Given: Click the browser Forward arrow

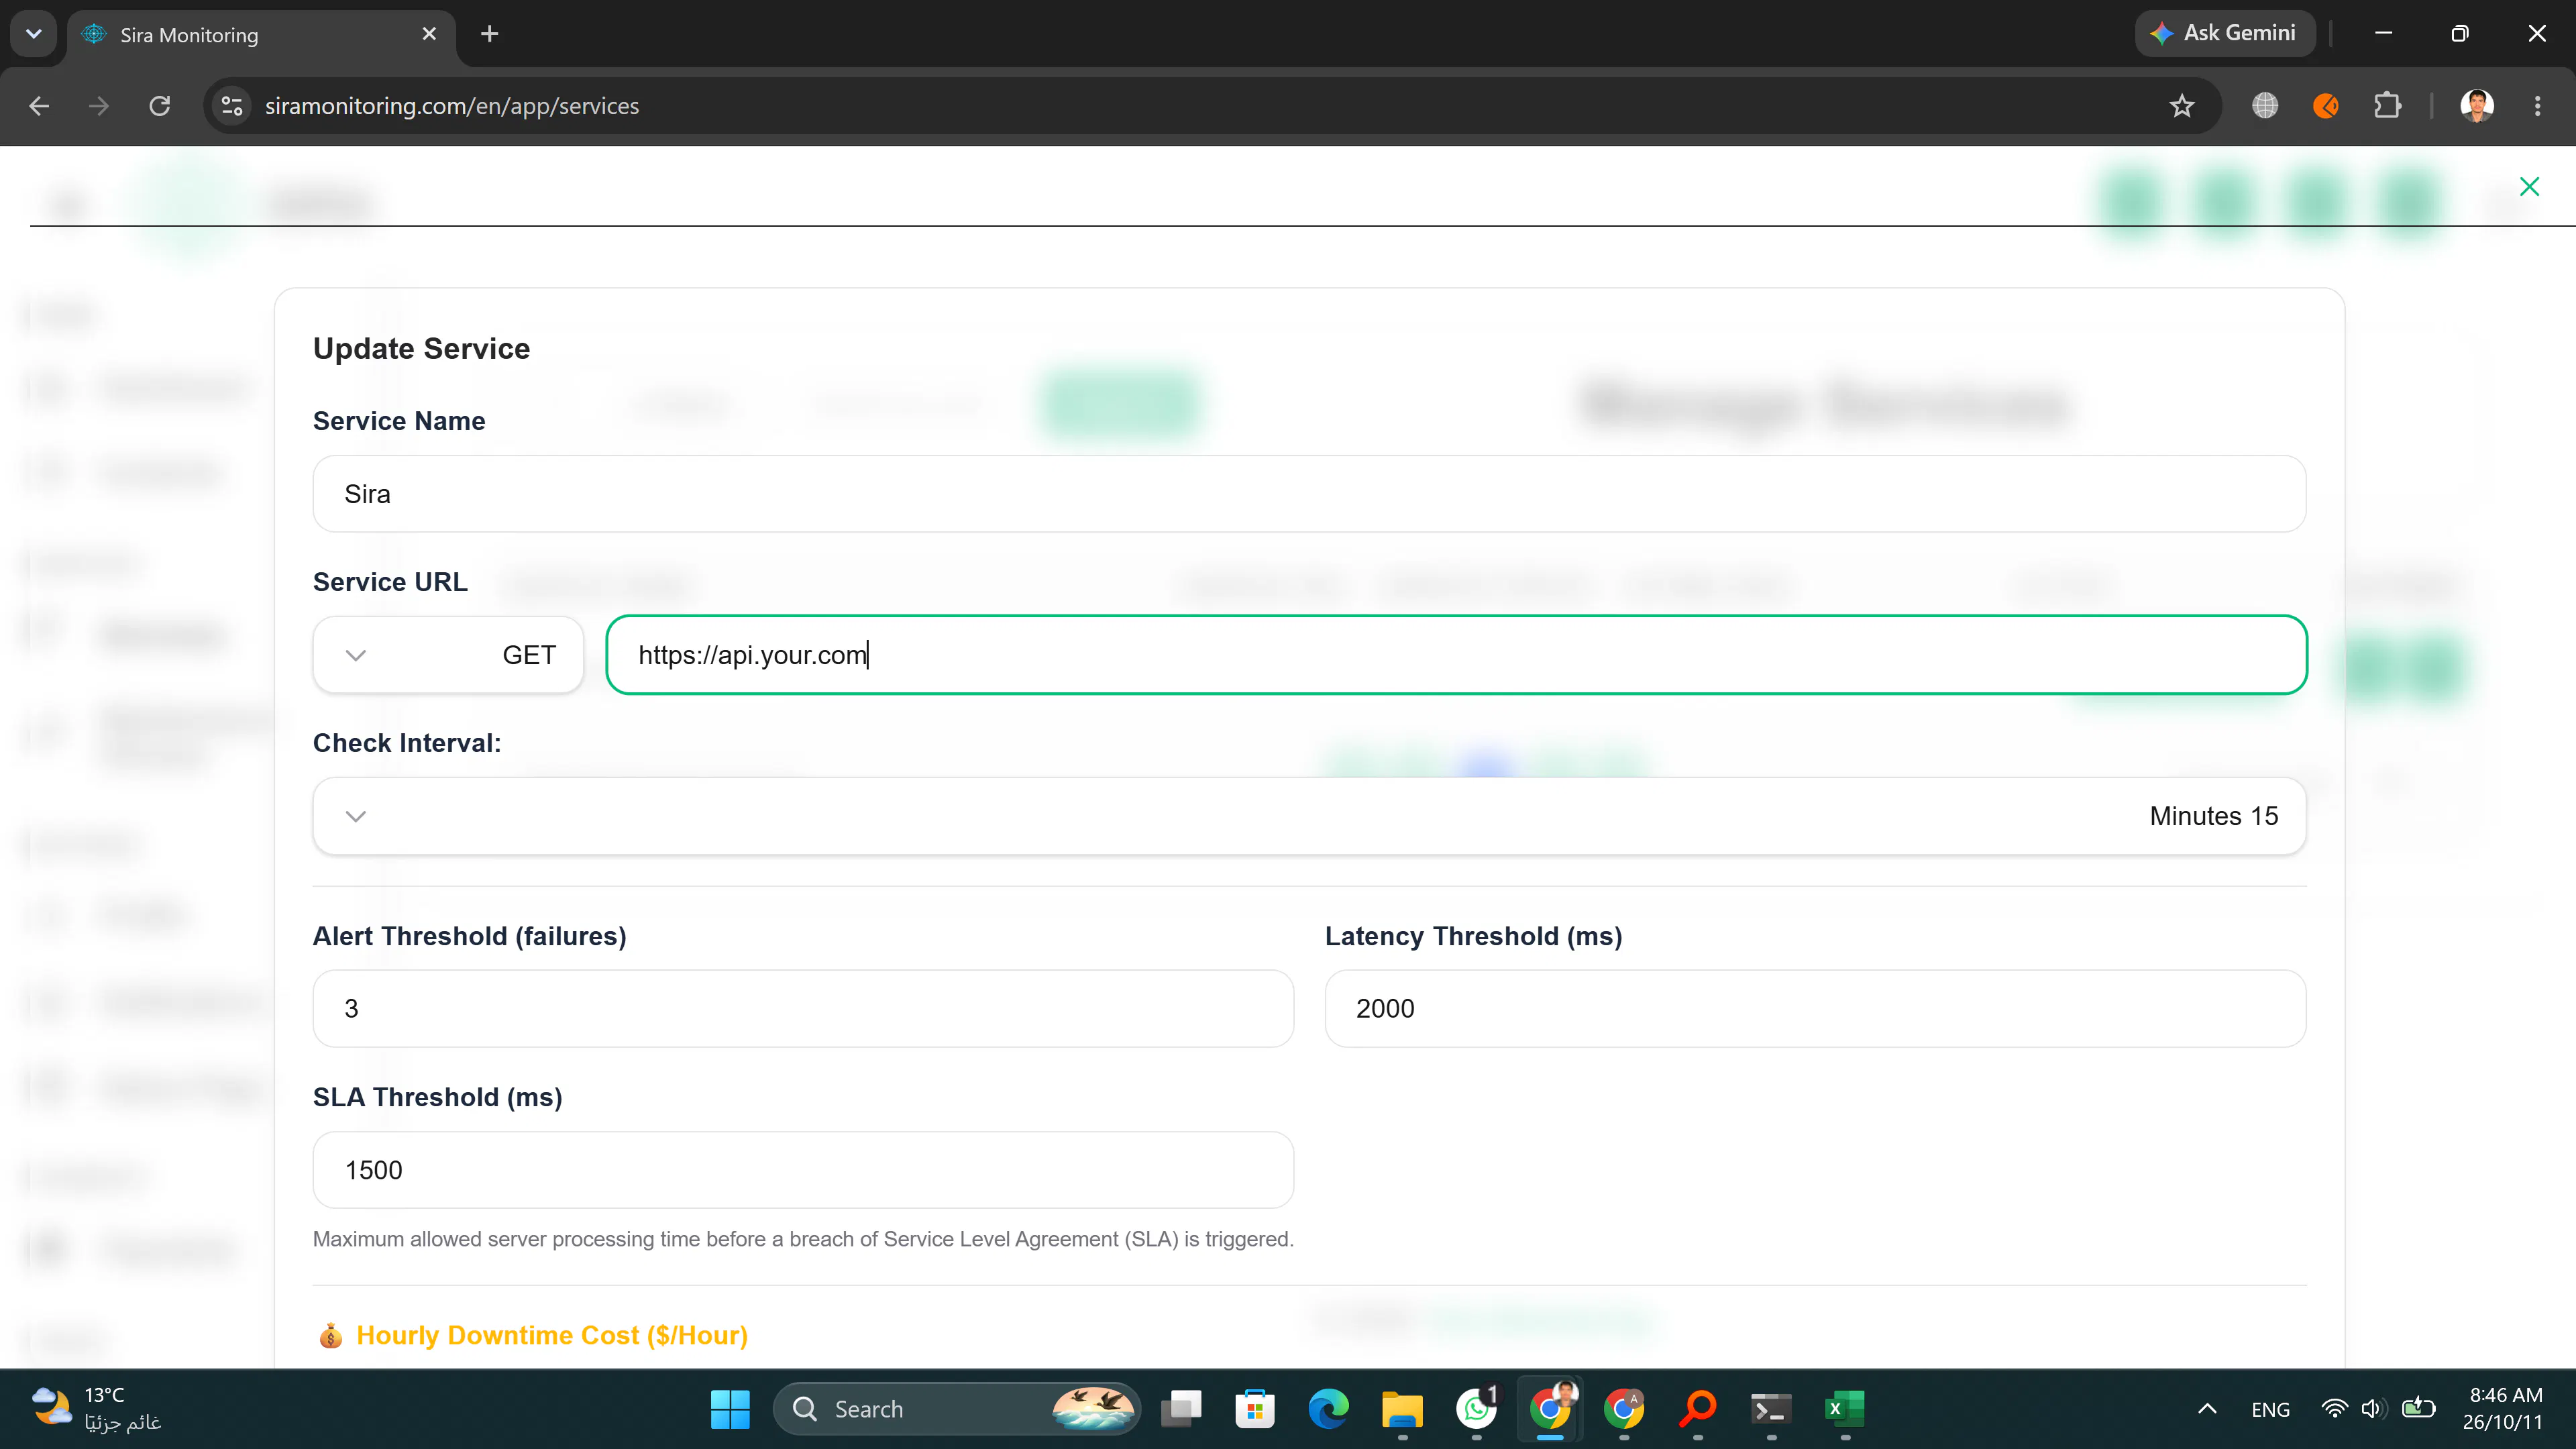Looking at the screenshot, I should click(99, 106).
